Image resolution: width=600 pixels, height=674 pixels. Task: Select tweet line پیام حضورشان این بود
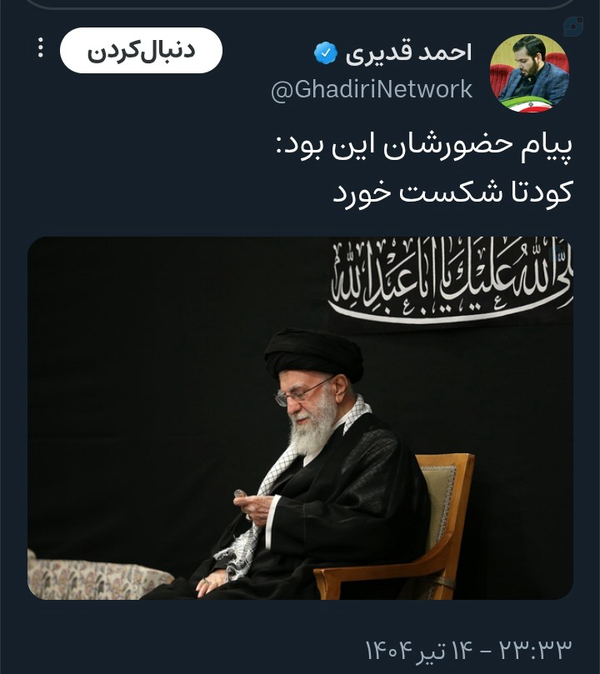(x=424, y=148)
